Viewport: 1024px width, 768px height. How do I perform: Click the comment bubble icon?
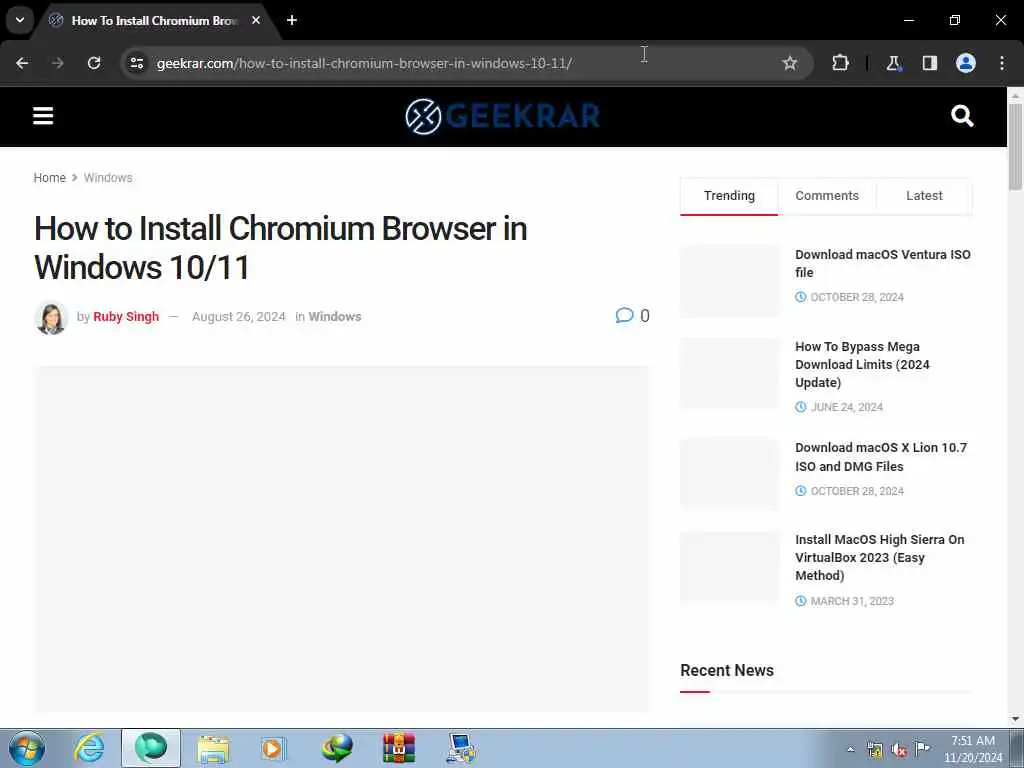pos(624,315)
